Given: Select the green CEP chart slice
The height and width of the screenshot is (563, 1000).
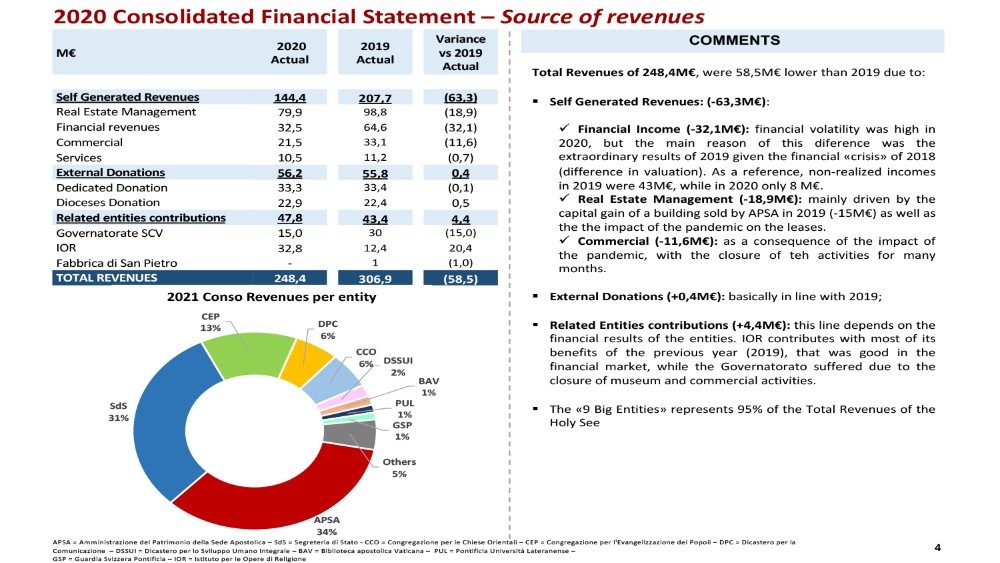Looking at the screenshot, I should (241, 346).
